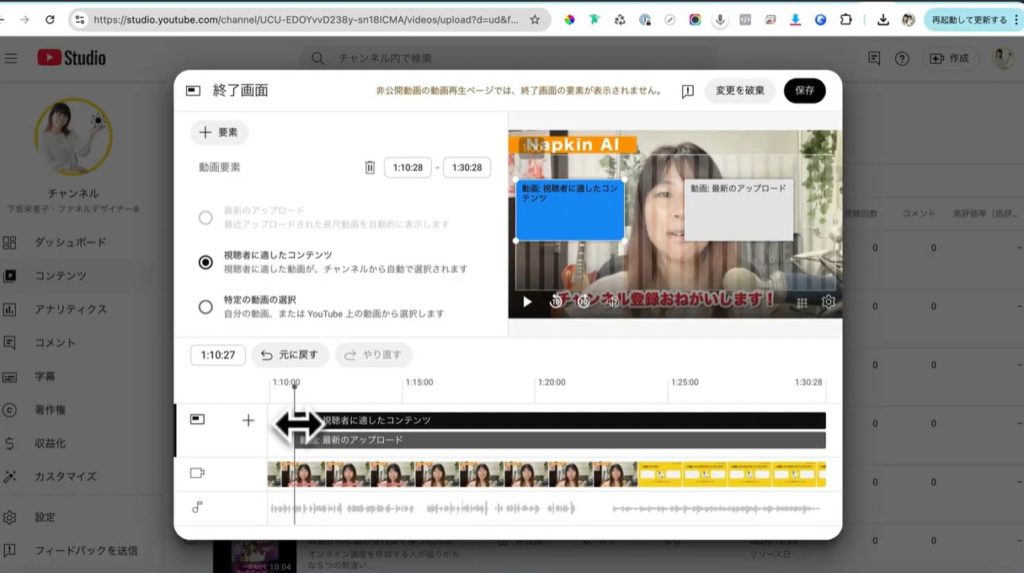Select 特定の動画の選択 radio option
This screenshot has height=573, width=1024.
[x=206, y=307]
